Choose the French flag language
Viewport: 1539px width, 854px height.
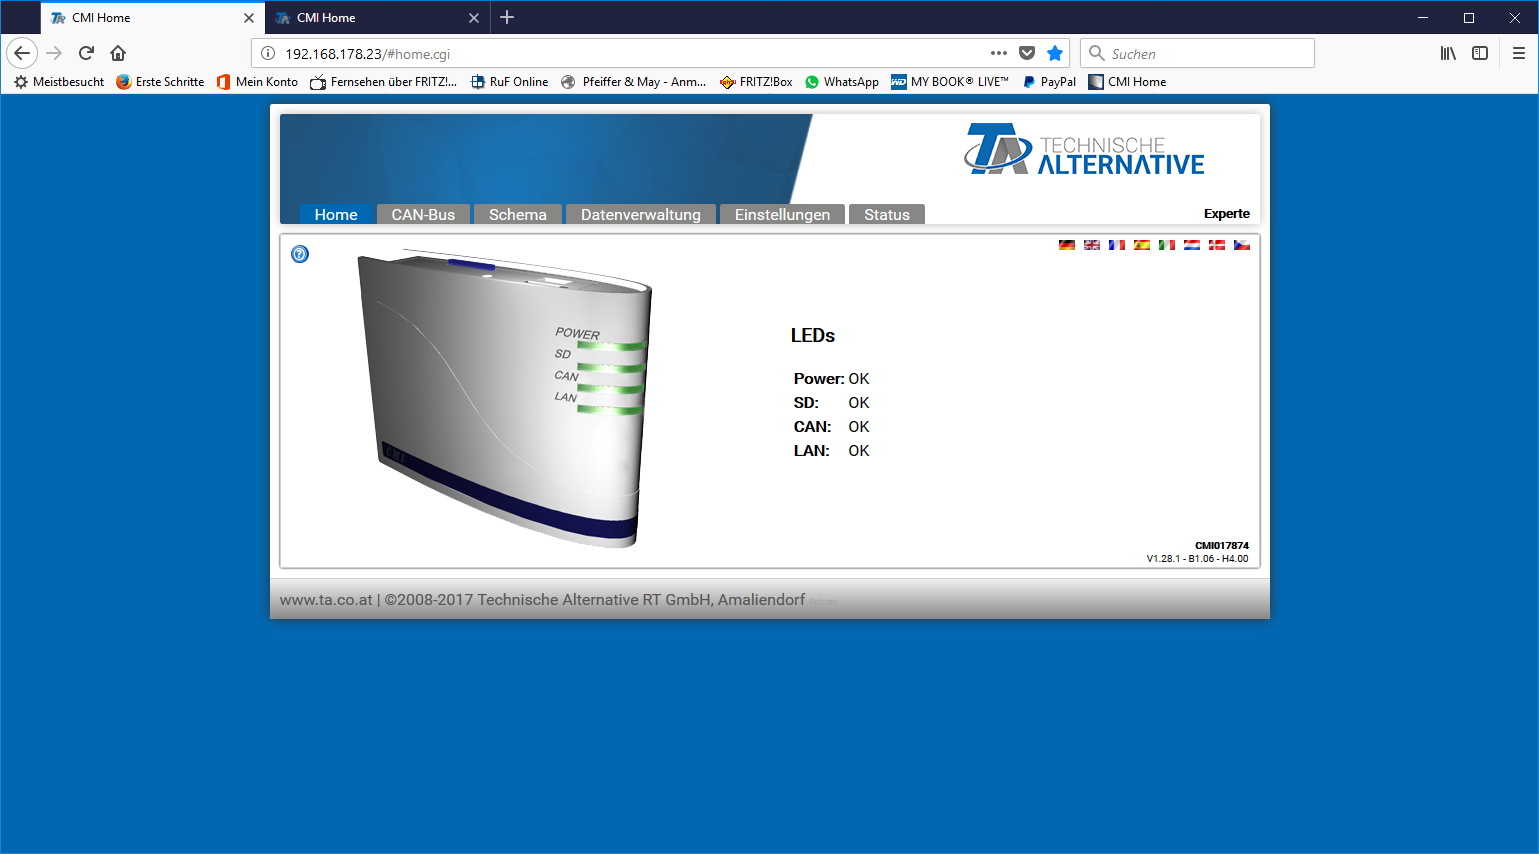1116,245
